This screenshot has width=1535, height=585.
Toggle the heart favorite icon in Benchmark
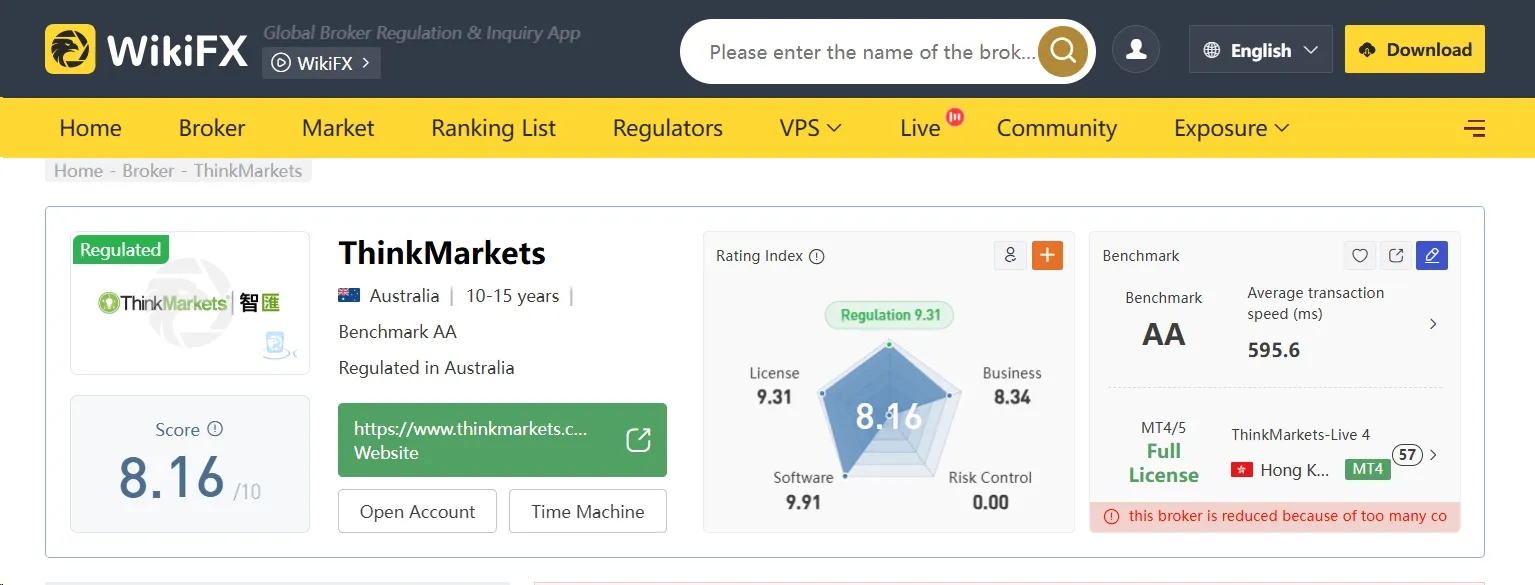[x=1360, y=256]
